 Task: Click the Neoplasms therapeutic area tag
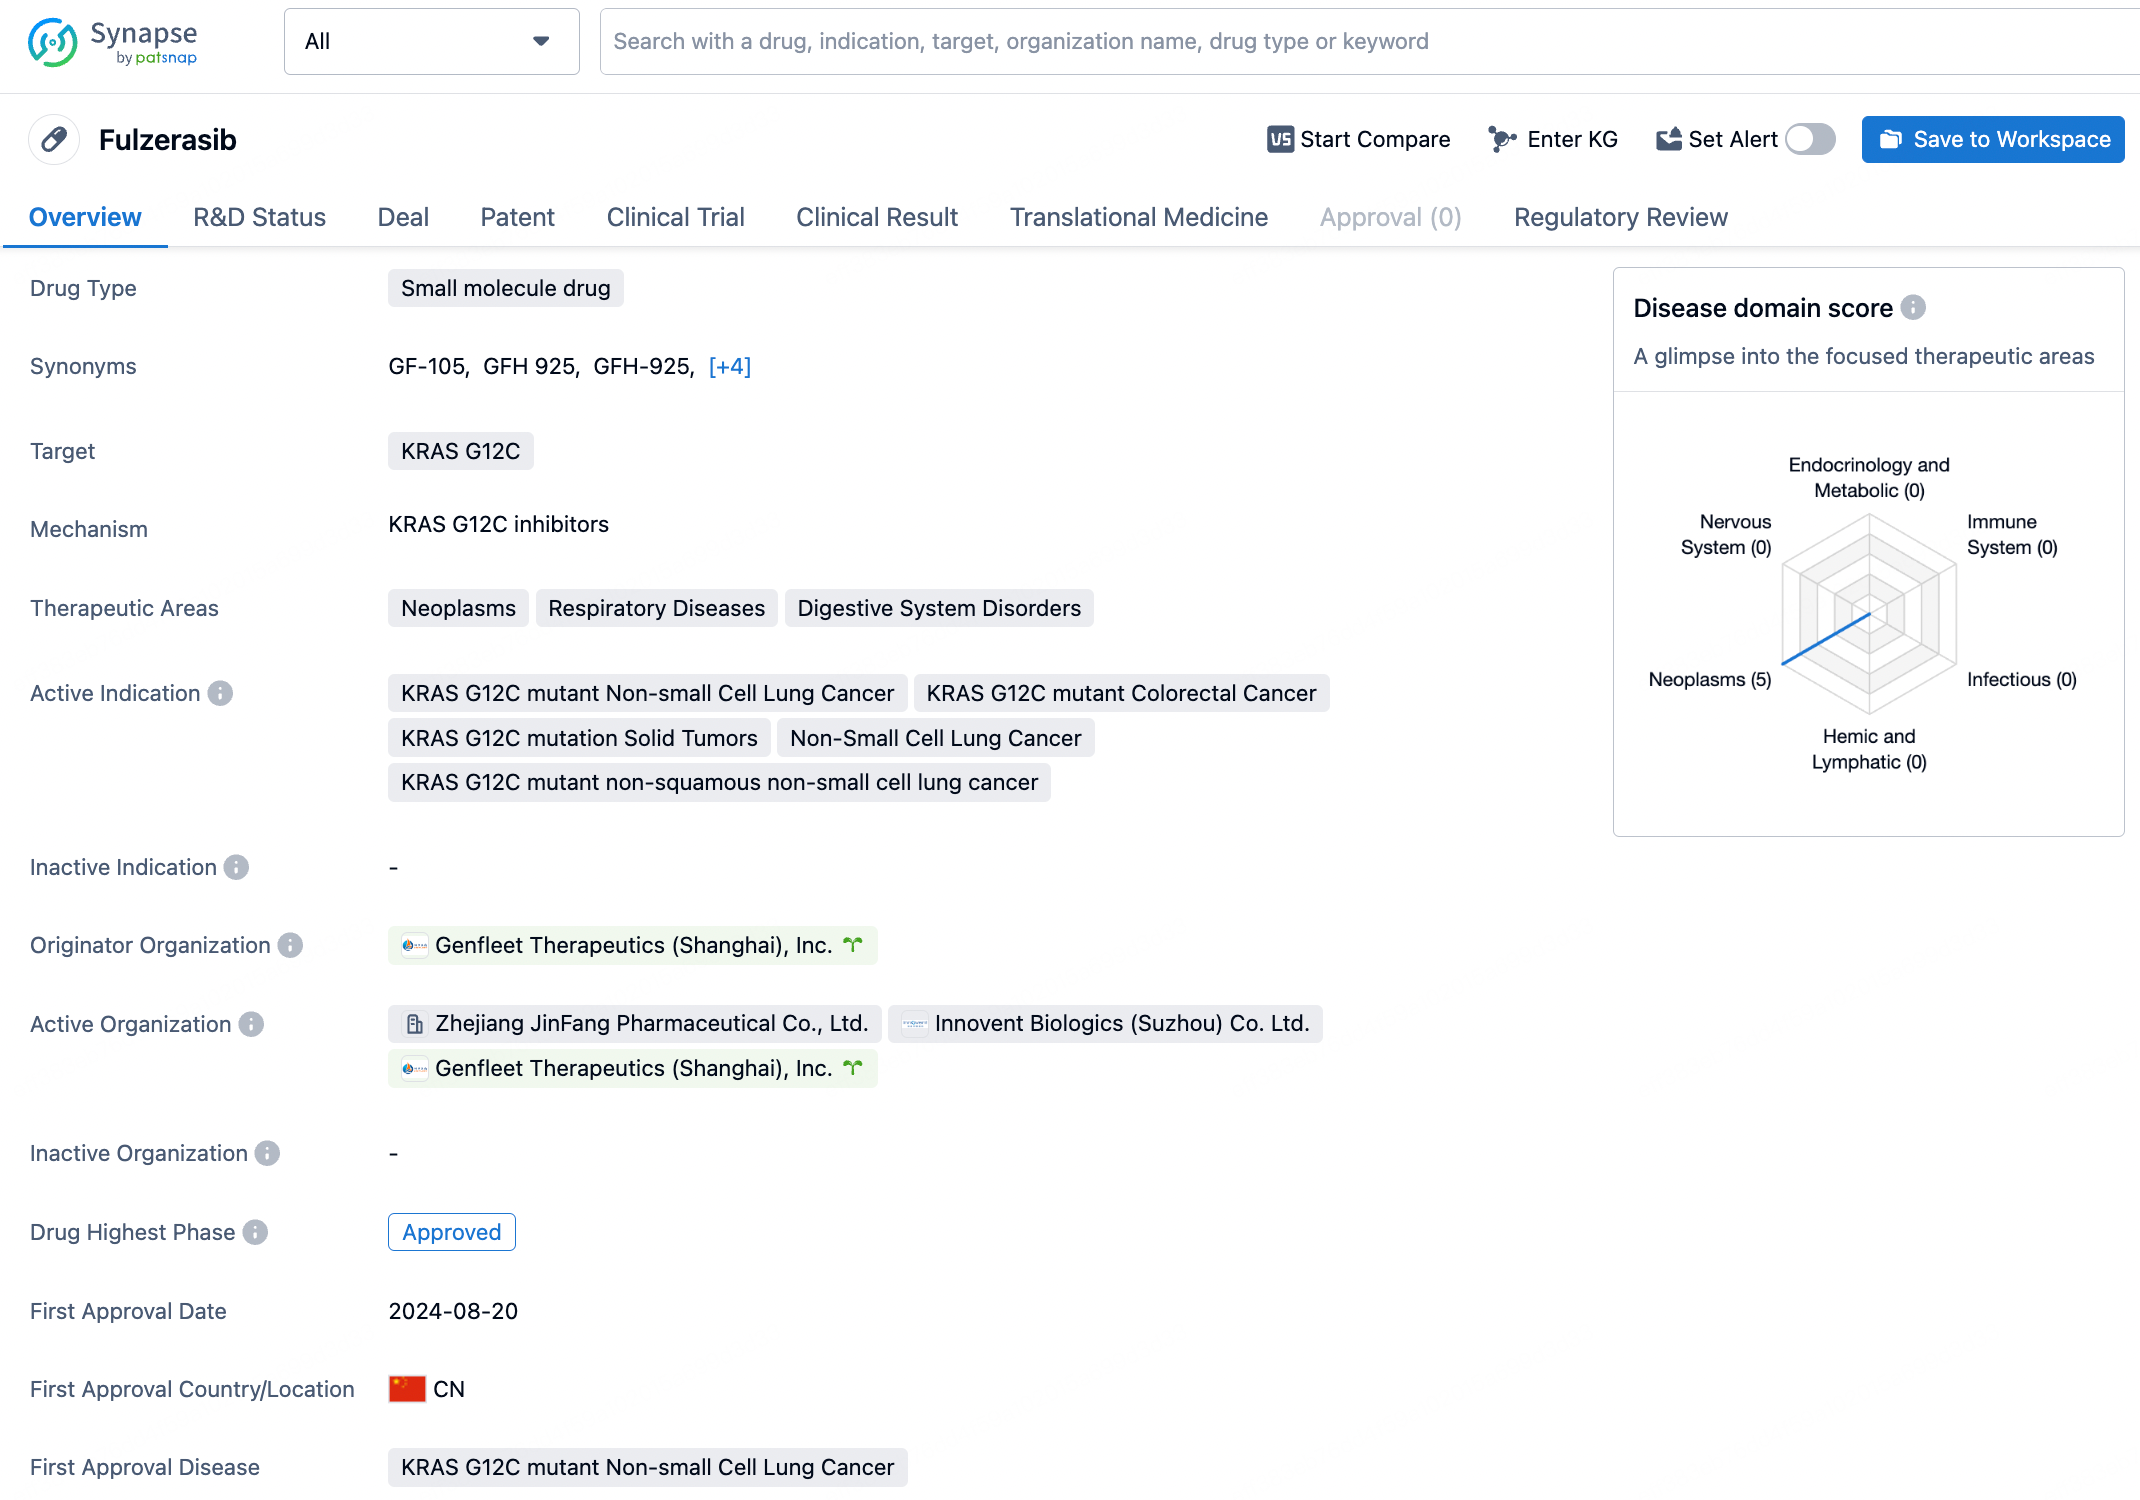(459, 608)
